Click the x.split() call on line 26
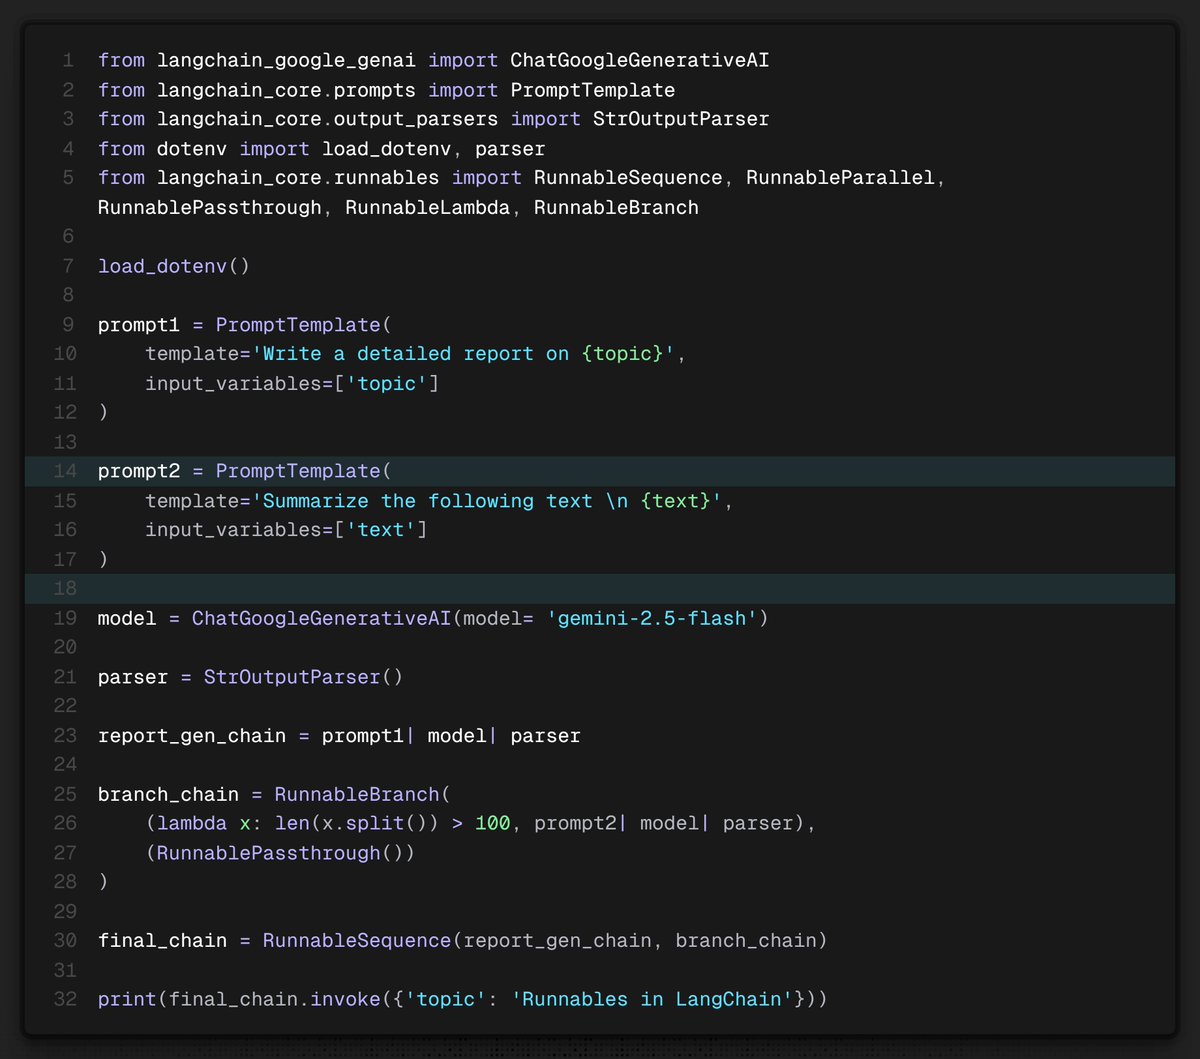The image size is (1200, 1059). [x=381, y=824]
